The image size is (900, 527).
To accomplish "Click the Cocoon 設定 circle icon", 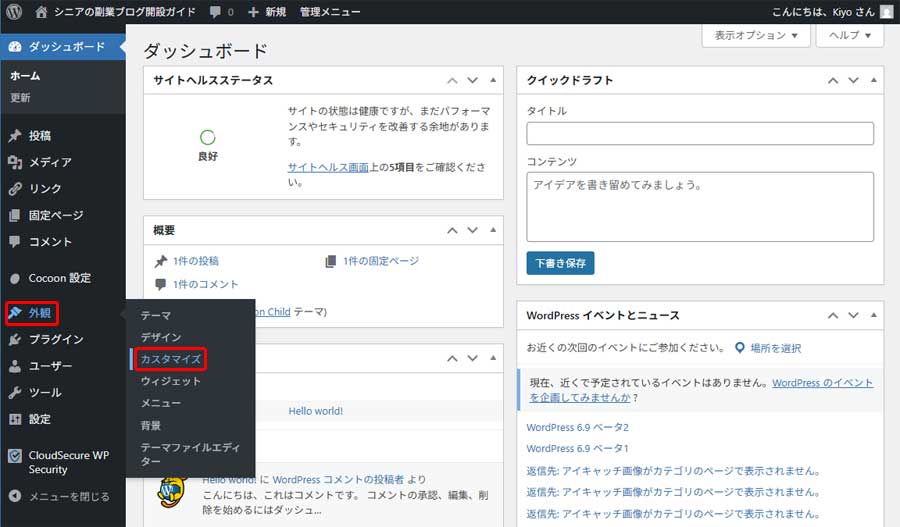I will point(15,278).
